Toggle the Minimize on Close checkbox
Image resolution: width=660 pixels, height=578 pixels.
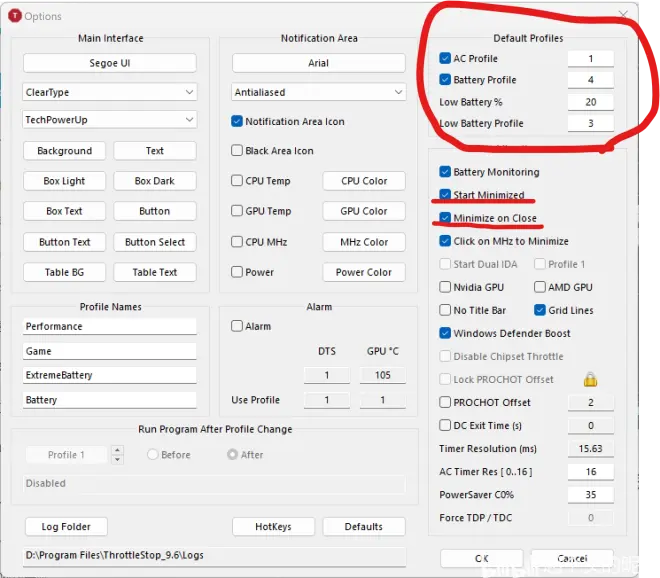(445, 218)
